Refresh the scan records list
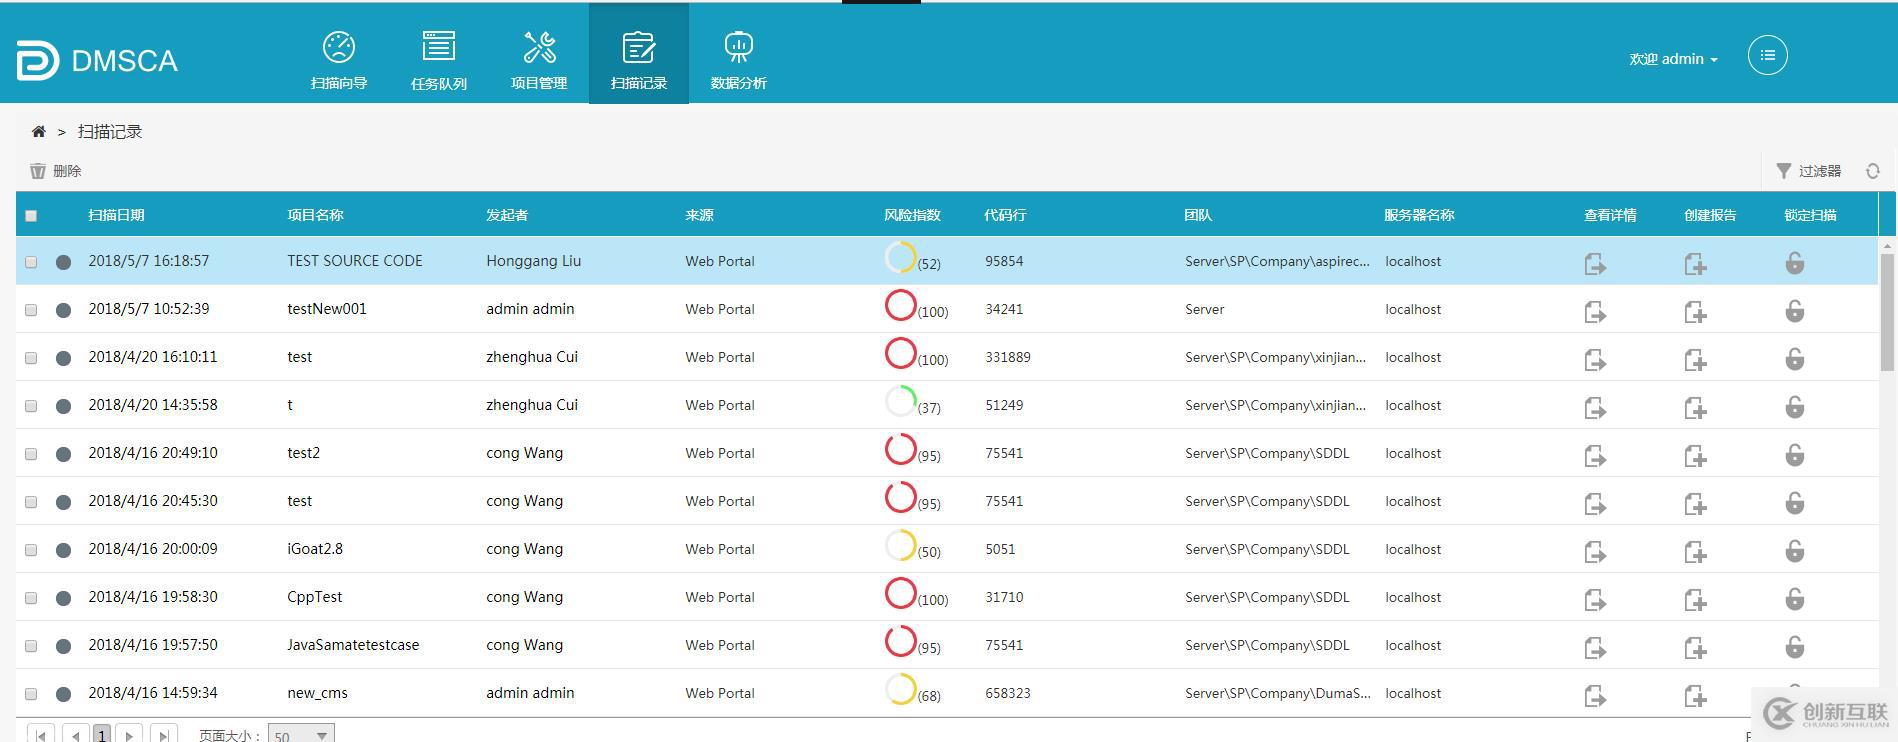The image size is (1898, 742). [1873, 171]
